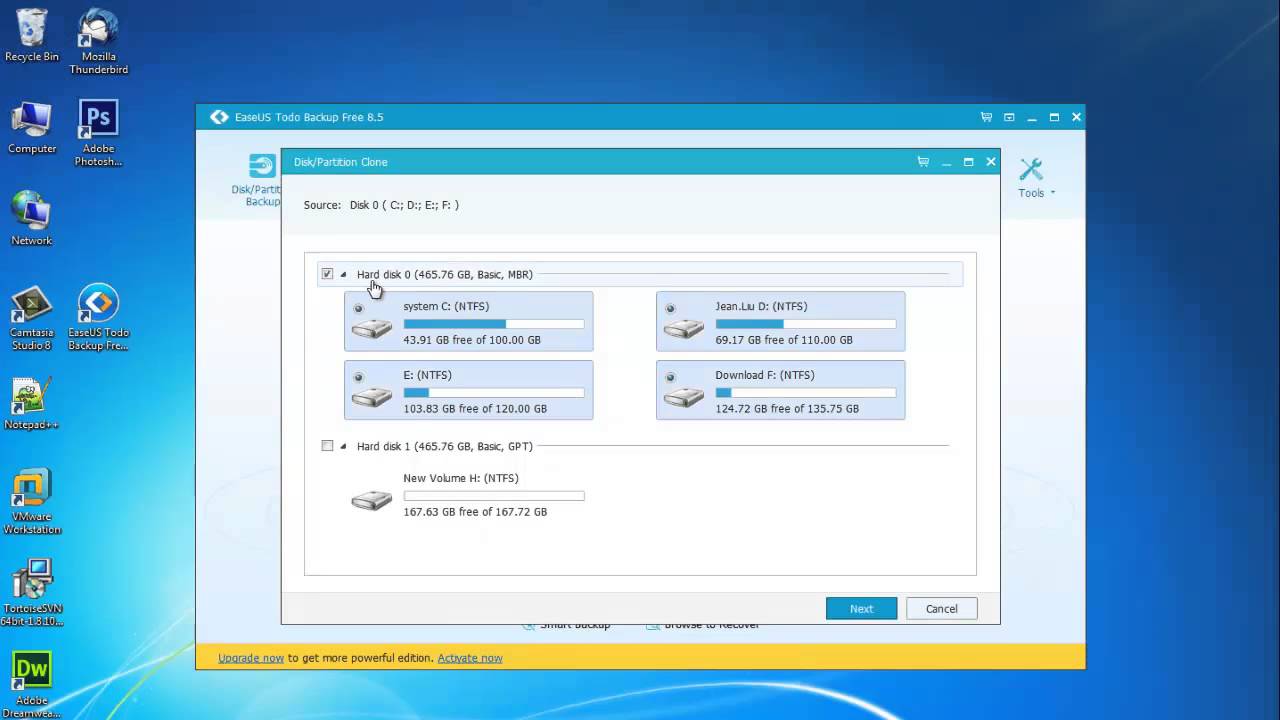Viewport: 1280px width, 720px height.
Task: Collapse Hard disk 1 partition list
Action: click(343, 446)
